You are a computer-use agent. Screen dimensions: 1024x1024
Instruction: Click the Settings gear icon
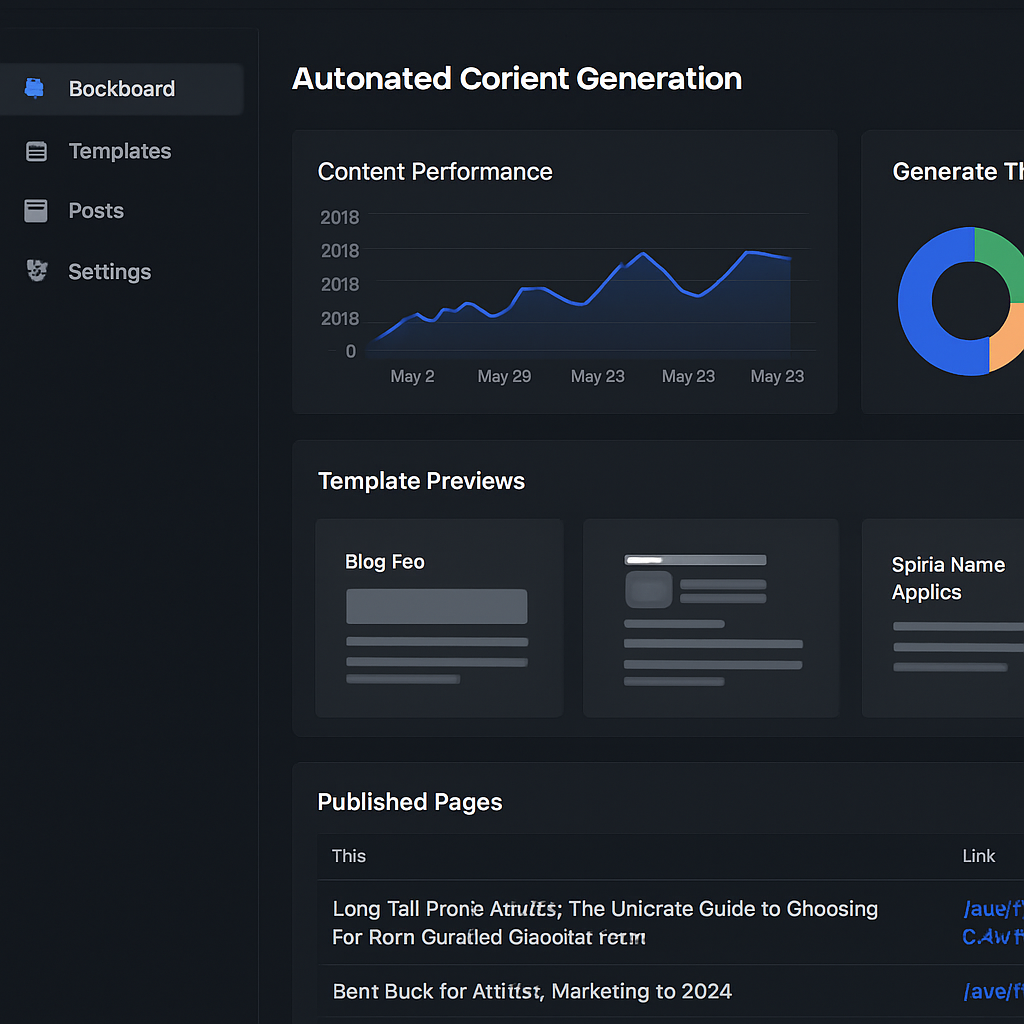click(35, 271)
